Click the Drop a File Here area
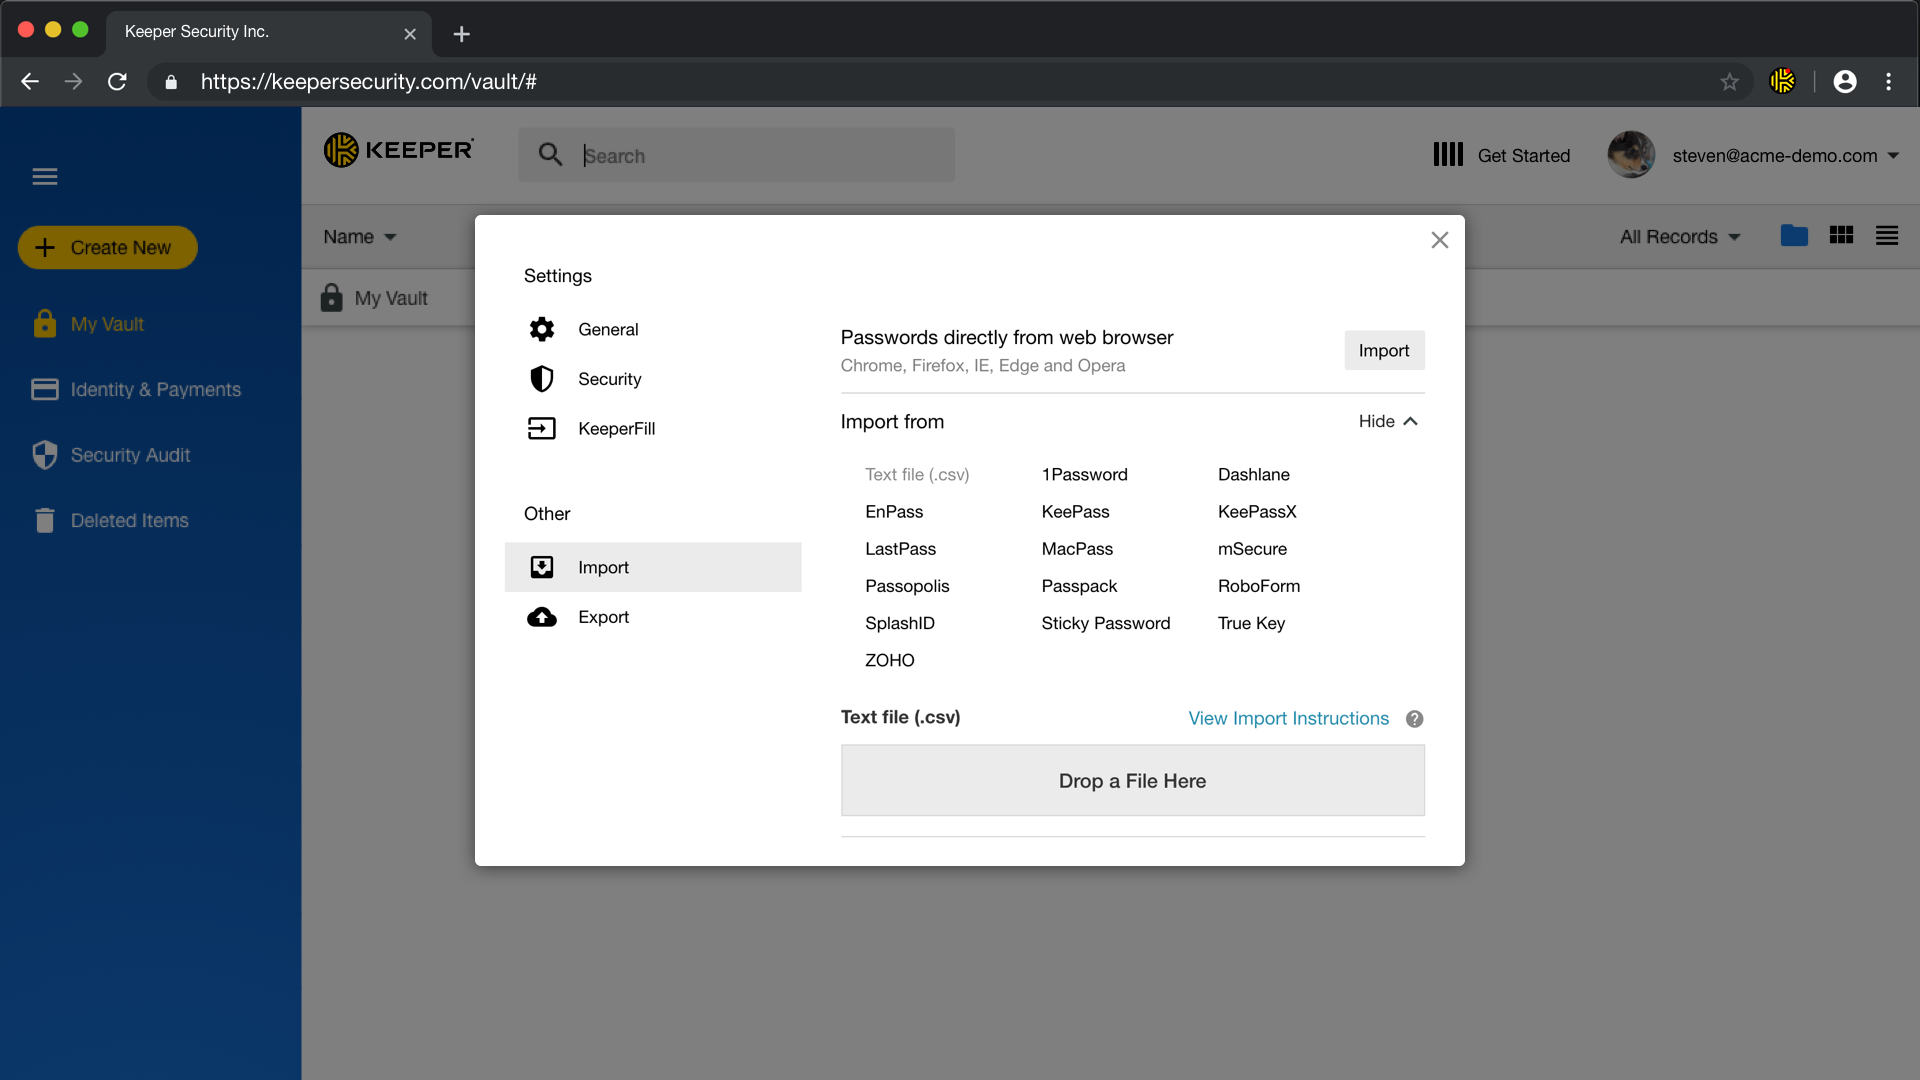Viewport: 1920px width, 1080px height. (1132, 780)
